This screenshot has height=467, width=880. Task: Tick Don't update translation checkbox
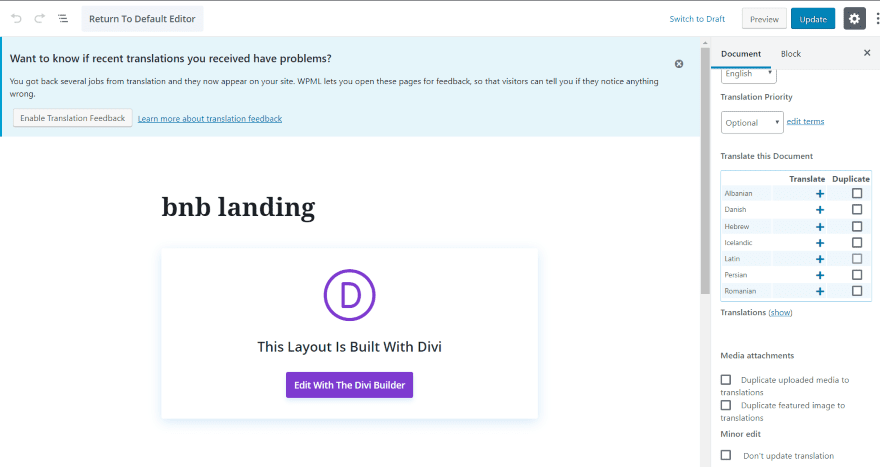[x=726, y=455]
